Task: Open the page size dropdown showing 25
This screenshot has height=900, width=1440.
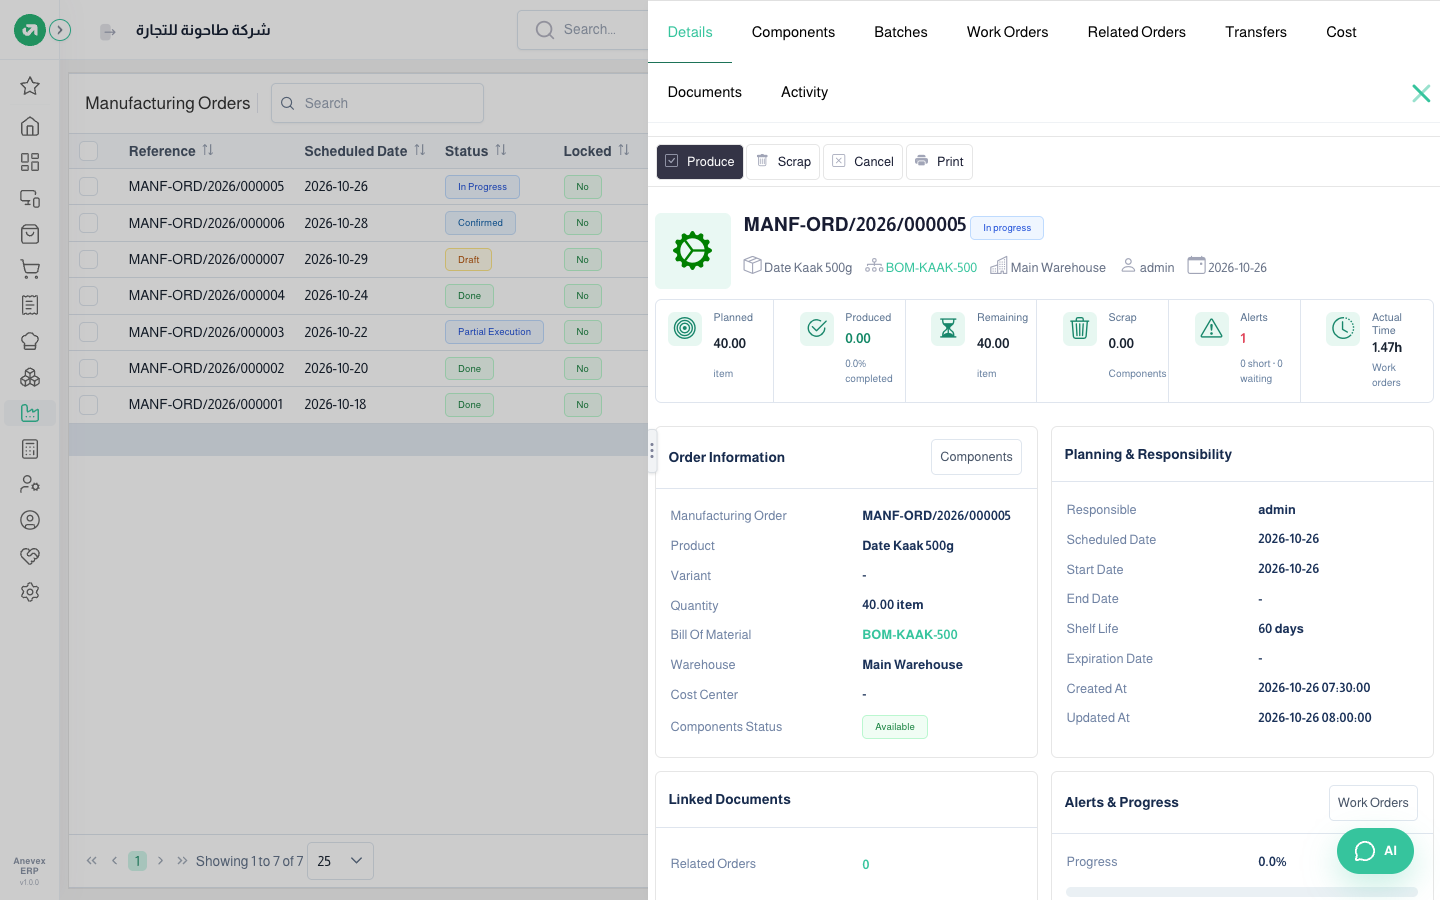Action: [340, 861]
